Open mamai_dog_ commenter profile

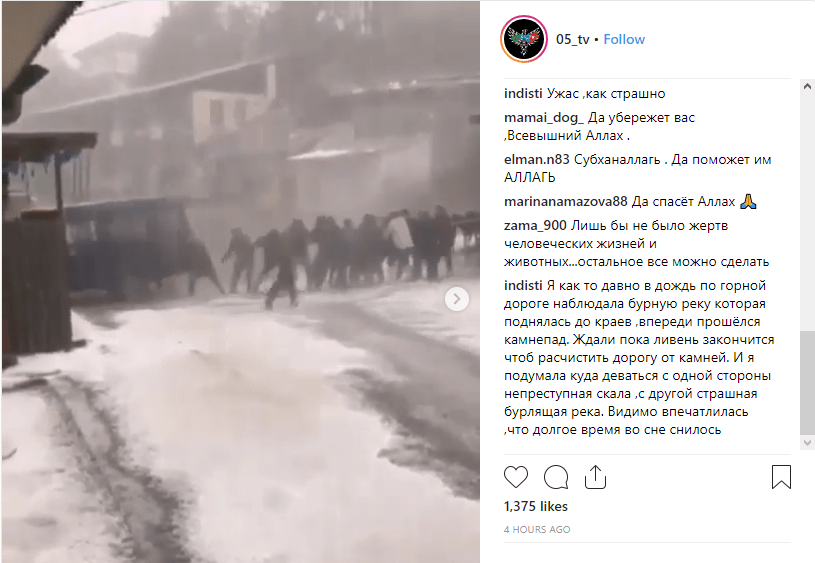544,118
